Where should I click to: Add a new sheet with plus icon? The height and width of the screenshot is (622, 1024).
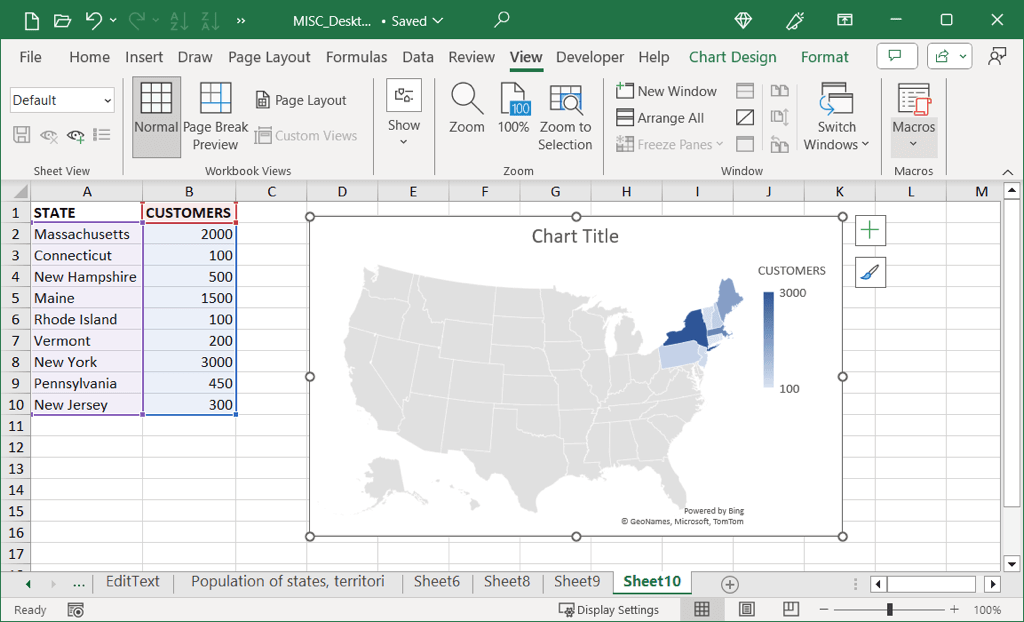pyautogui.click(x=730, y=584)
